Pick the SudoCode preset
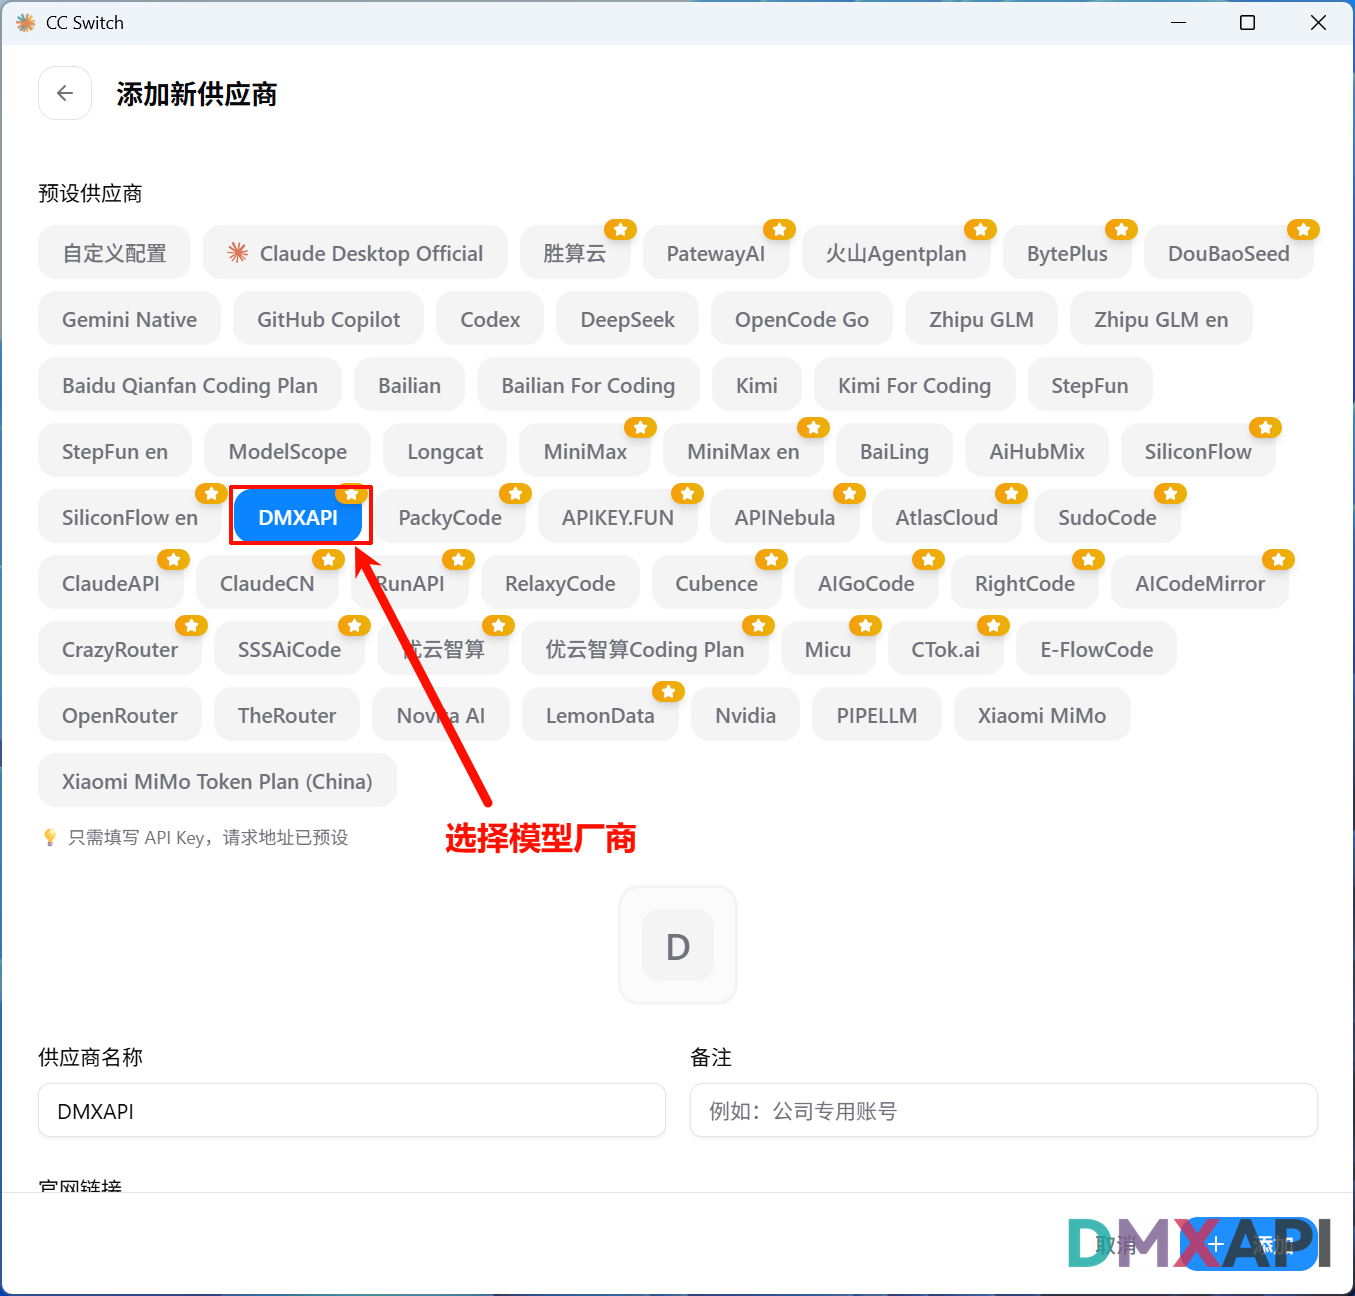This screenshot has width=1355, height=1296. [1107, 517]
